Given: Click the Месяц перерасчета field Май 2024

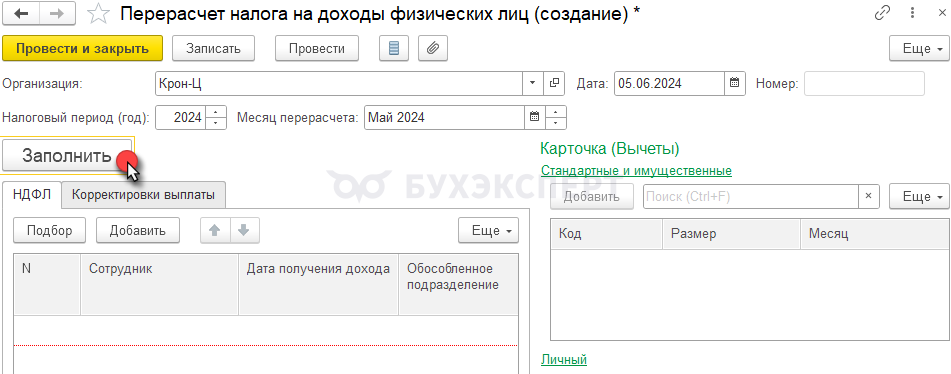Looking at the screenshot, I should coord(445,118).
